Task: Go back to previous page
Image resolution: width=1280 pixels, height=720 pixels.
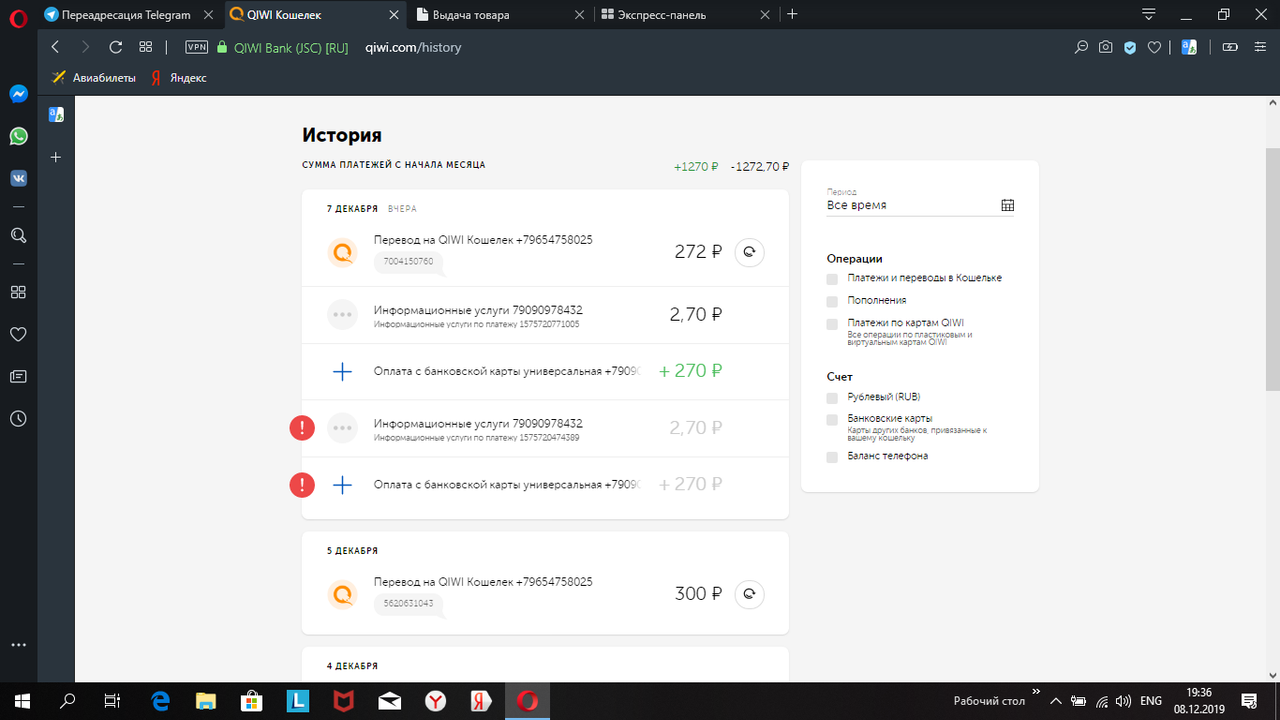Action: 55,47
